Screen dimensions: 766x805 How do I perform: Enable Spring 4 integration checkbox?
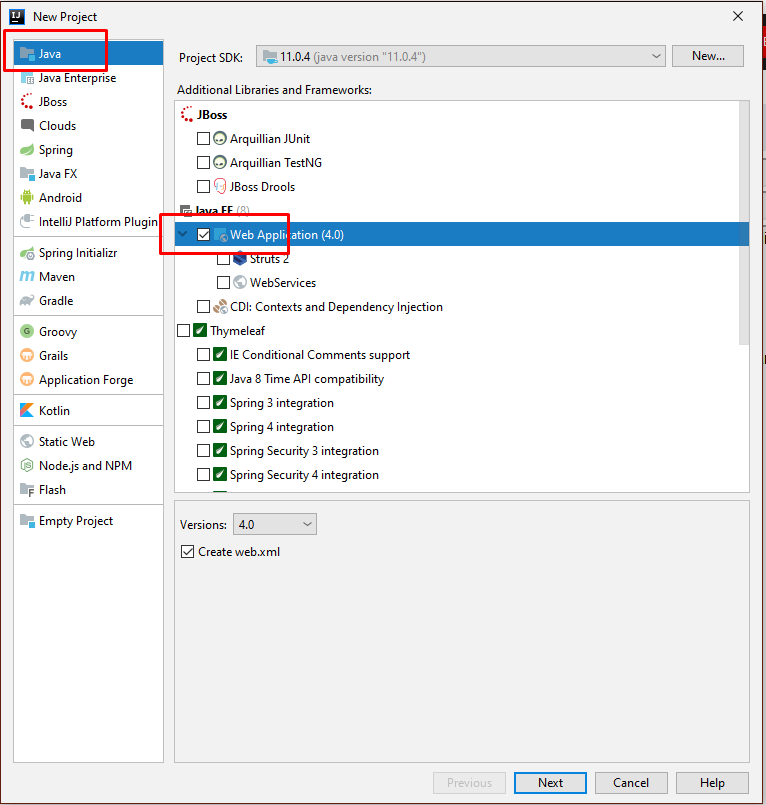coord(203,427)
